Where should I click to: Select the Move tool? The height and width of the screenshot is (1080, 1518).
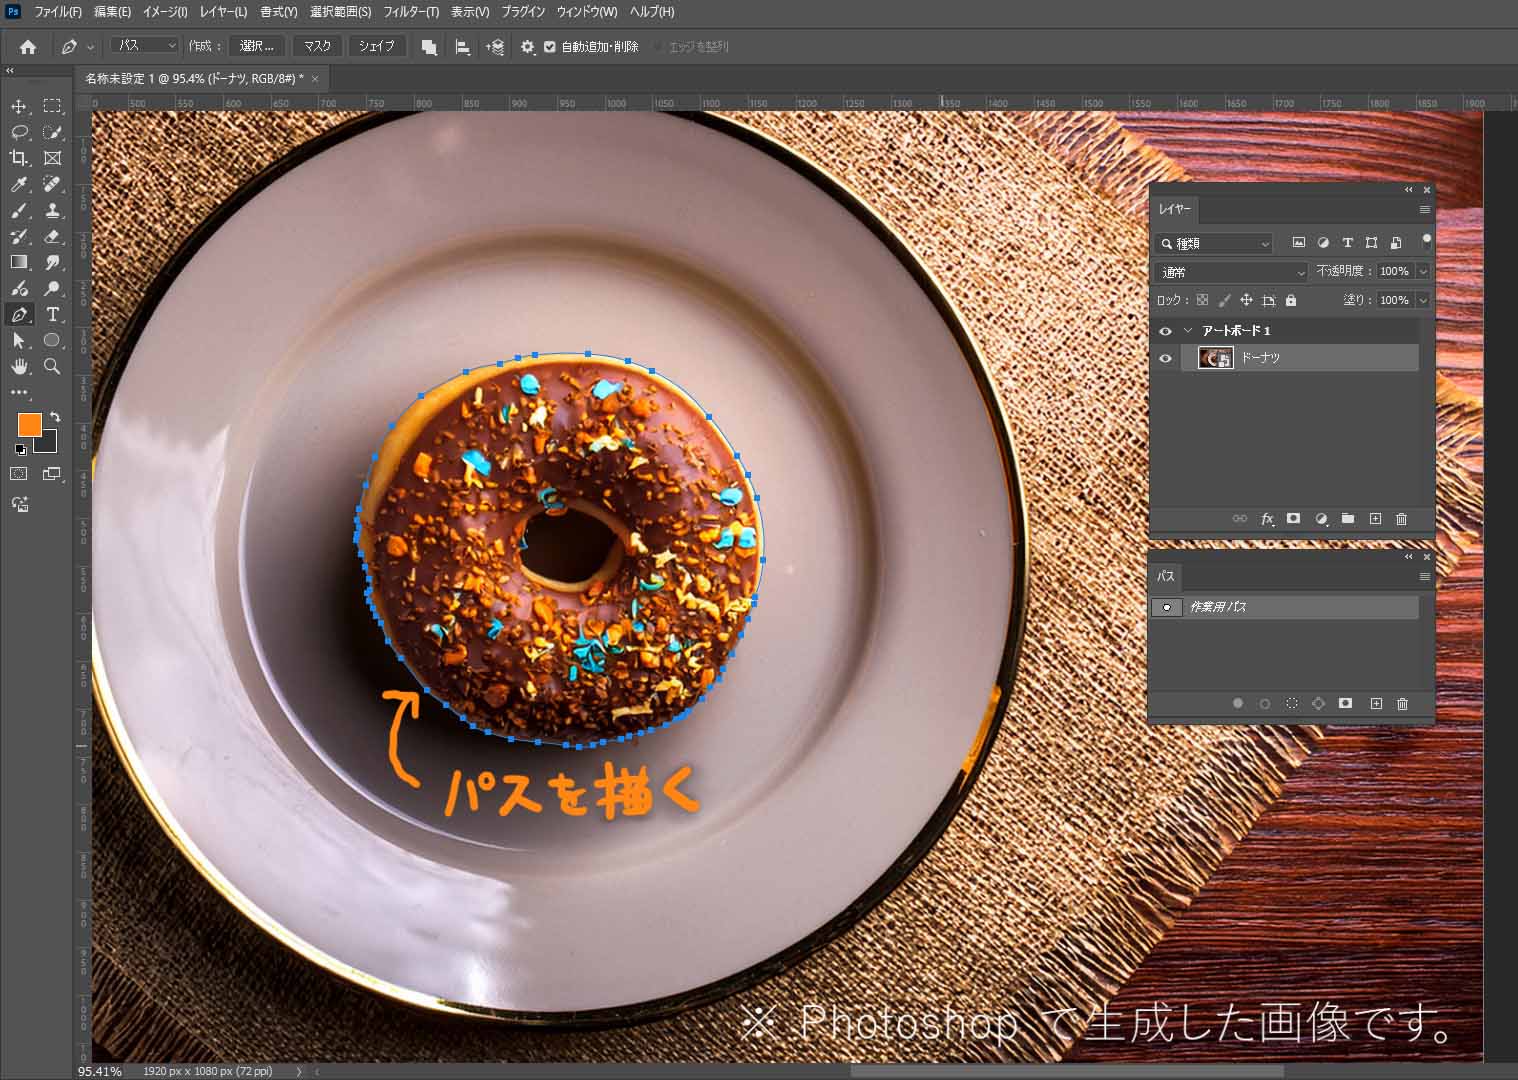19,106
